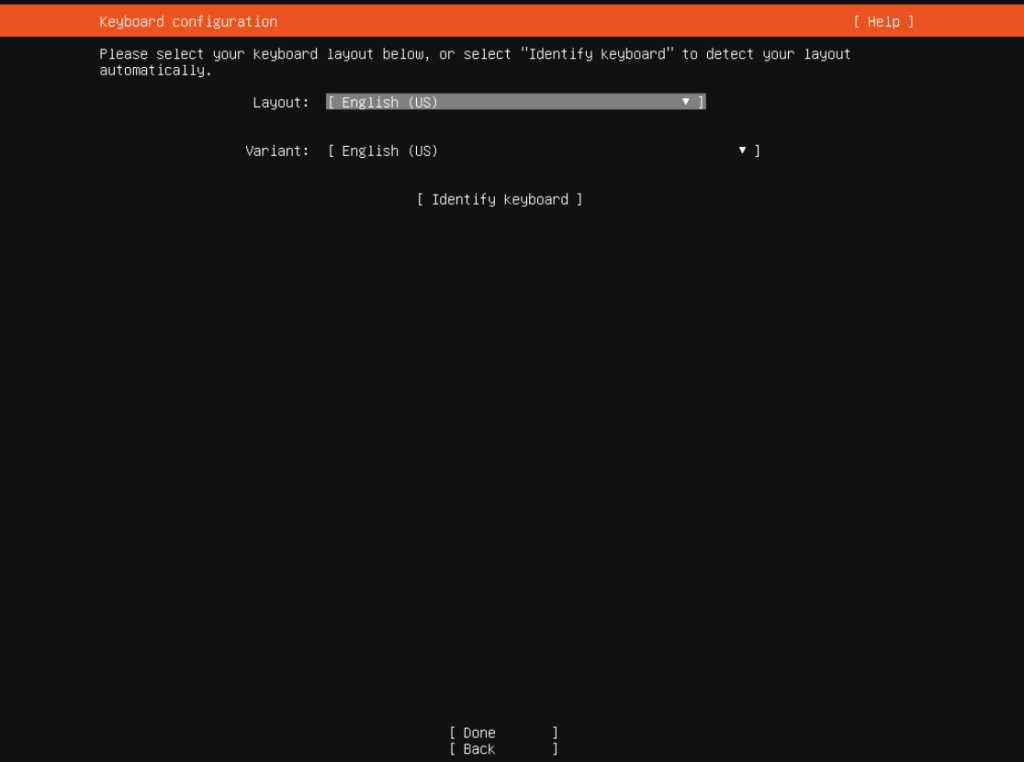The width and height of the screenshot is (1024, 762).
Task: Select the Variant field showing English (US)
Action: tap(540, 150)
